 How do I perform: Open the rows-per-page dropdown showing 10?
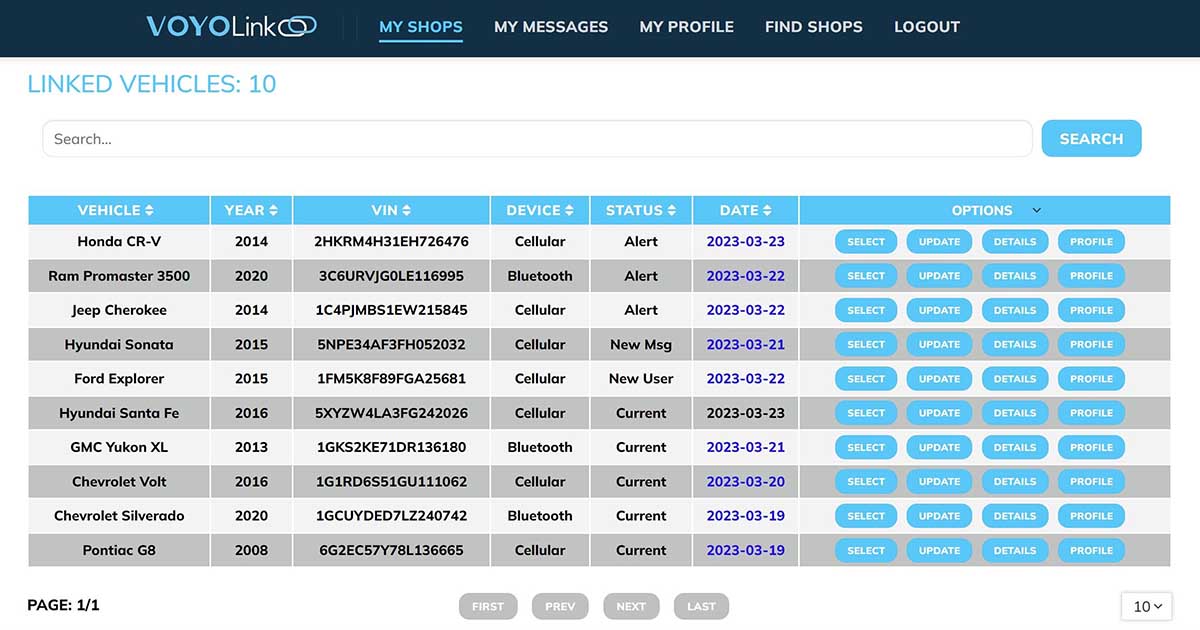[x=1146, y=606]
